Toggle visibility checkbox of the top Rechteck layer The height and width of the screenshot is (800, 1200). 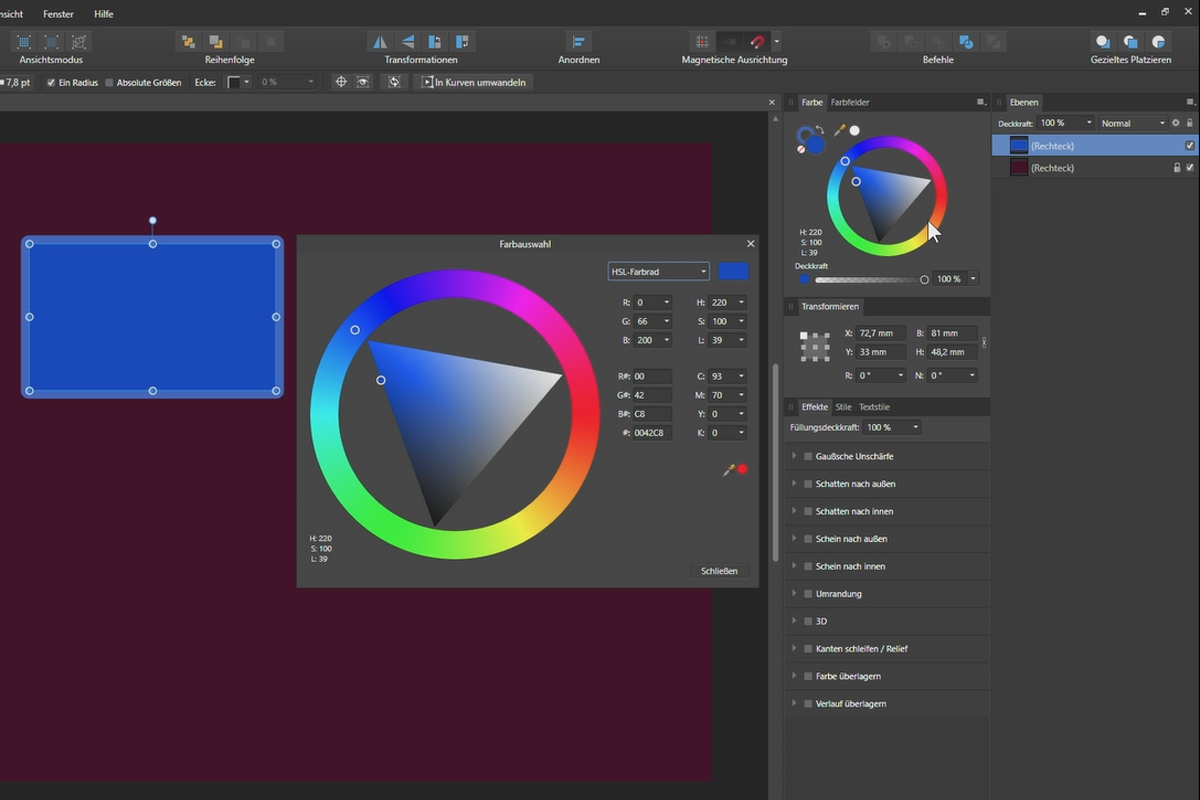[x=1190, y=144]
